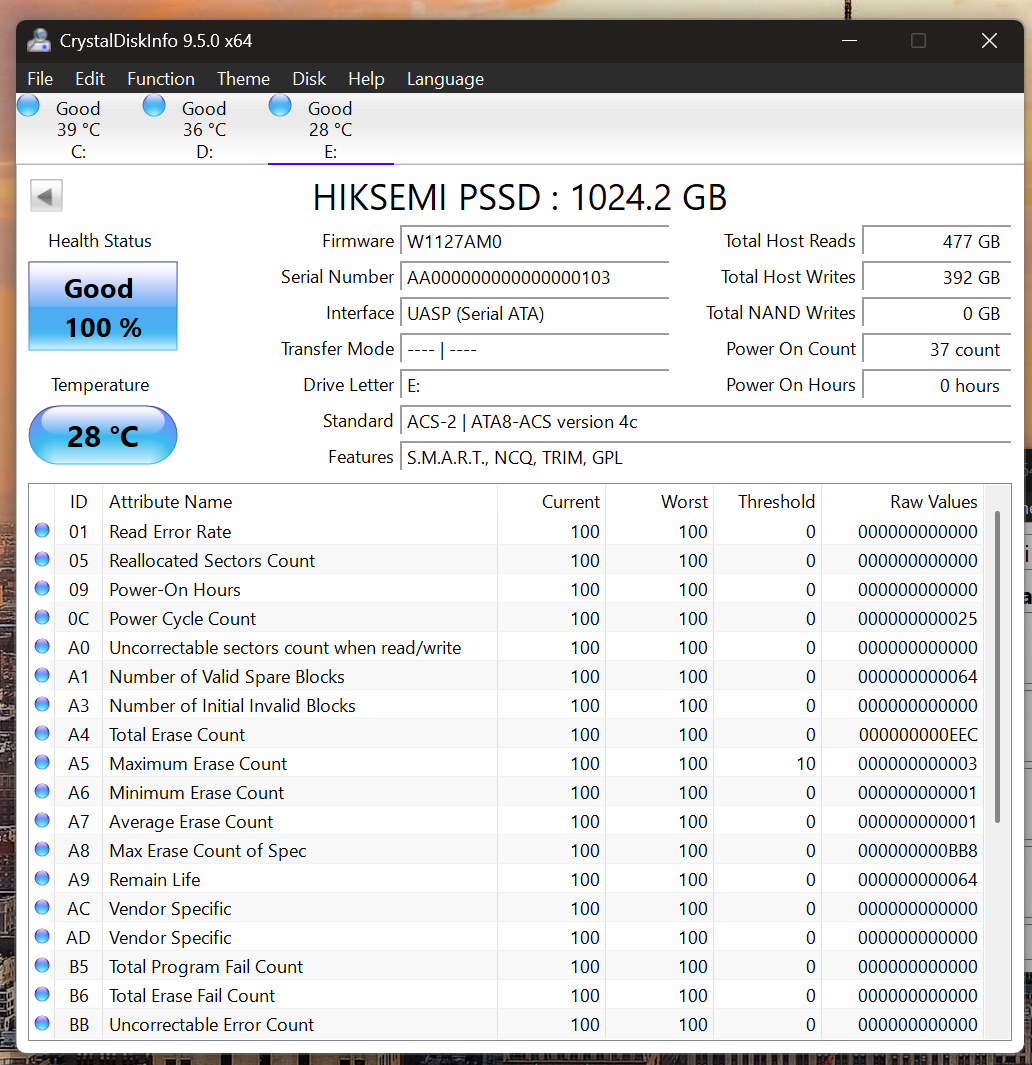
Task: Click the CrystalDiskInfo app icon in title bar
Action: click(39, 41)
